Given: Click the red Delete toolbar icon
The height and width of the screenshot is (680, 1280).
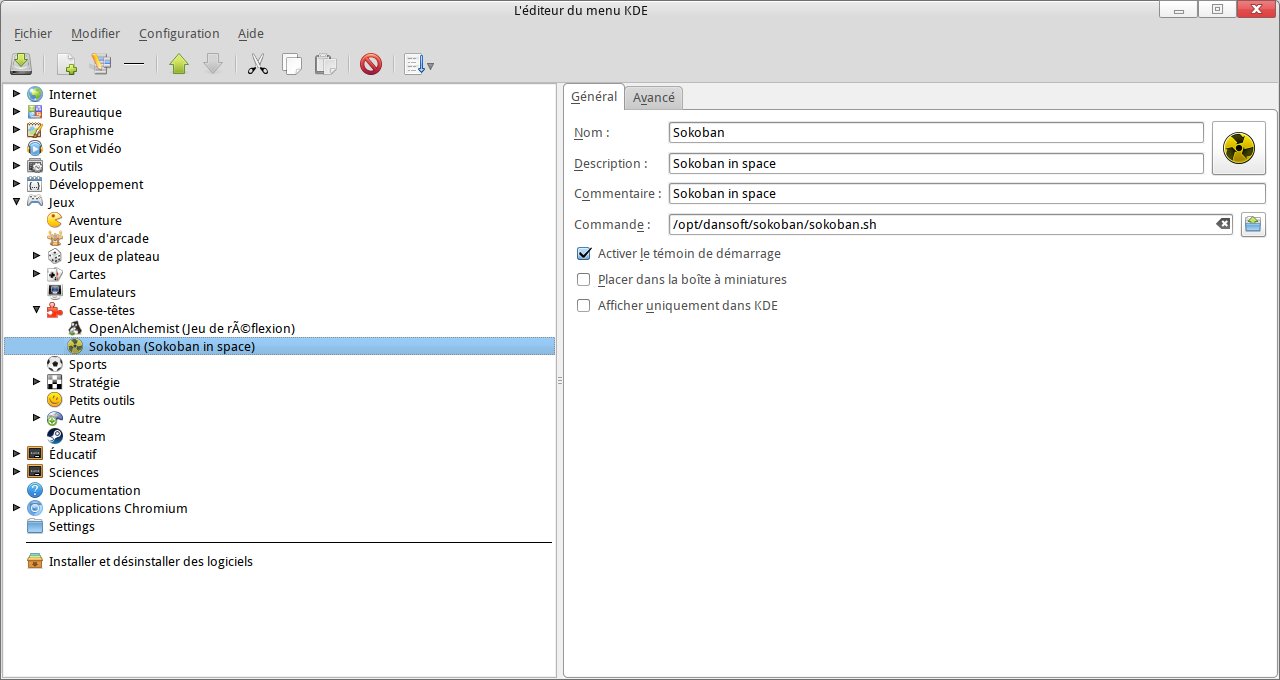Looking at the screenshot, I should [x=371, y=64].
